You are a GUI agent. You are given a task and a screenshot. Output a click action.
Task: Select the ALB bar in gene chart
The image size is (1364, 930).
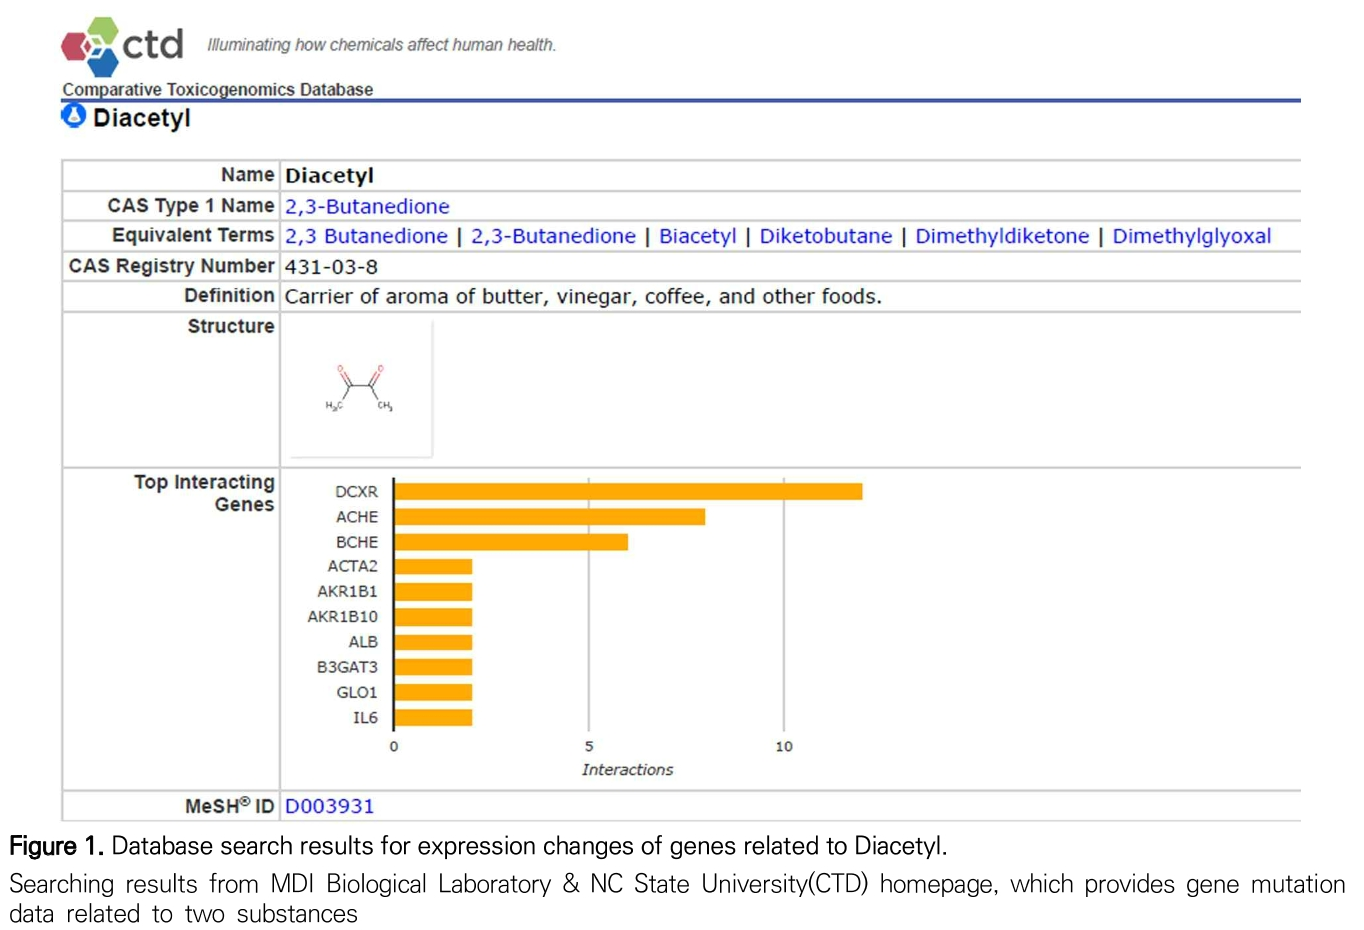[433, 642]
